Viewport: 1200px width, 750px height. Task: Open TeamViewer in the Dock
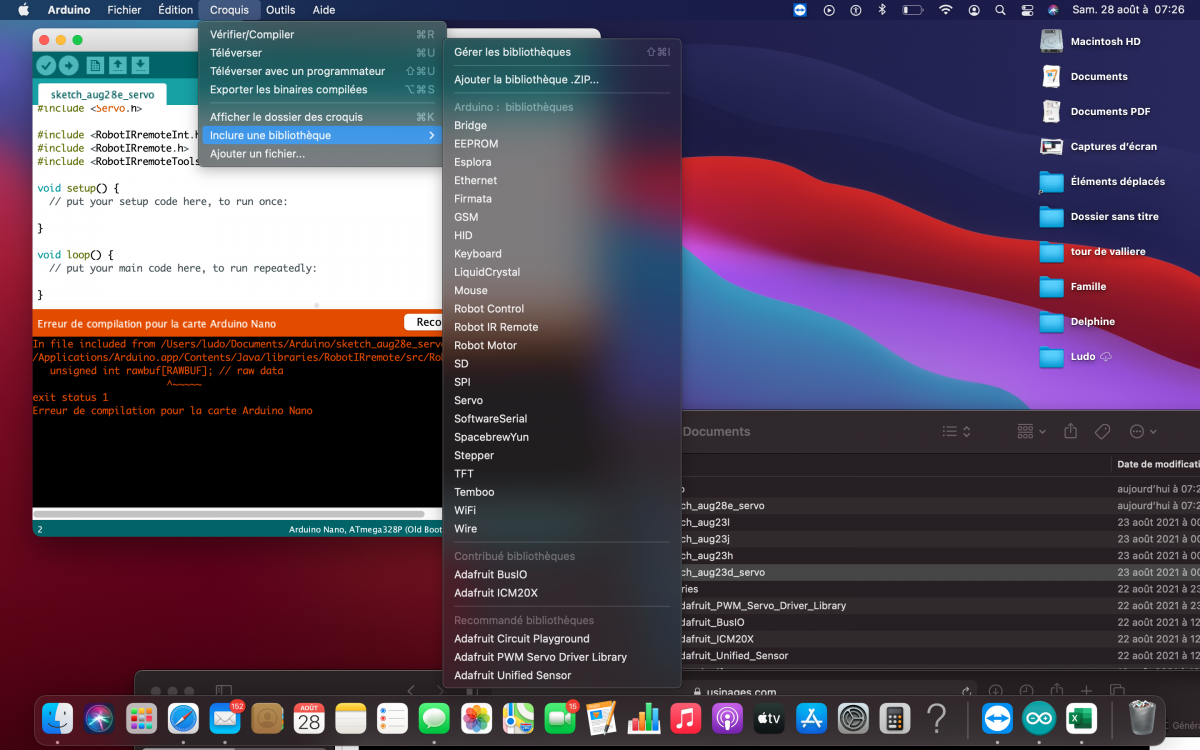click(x=997, y=718)
